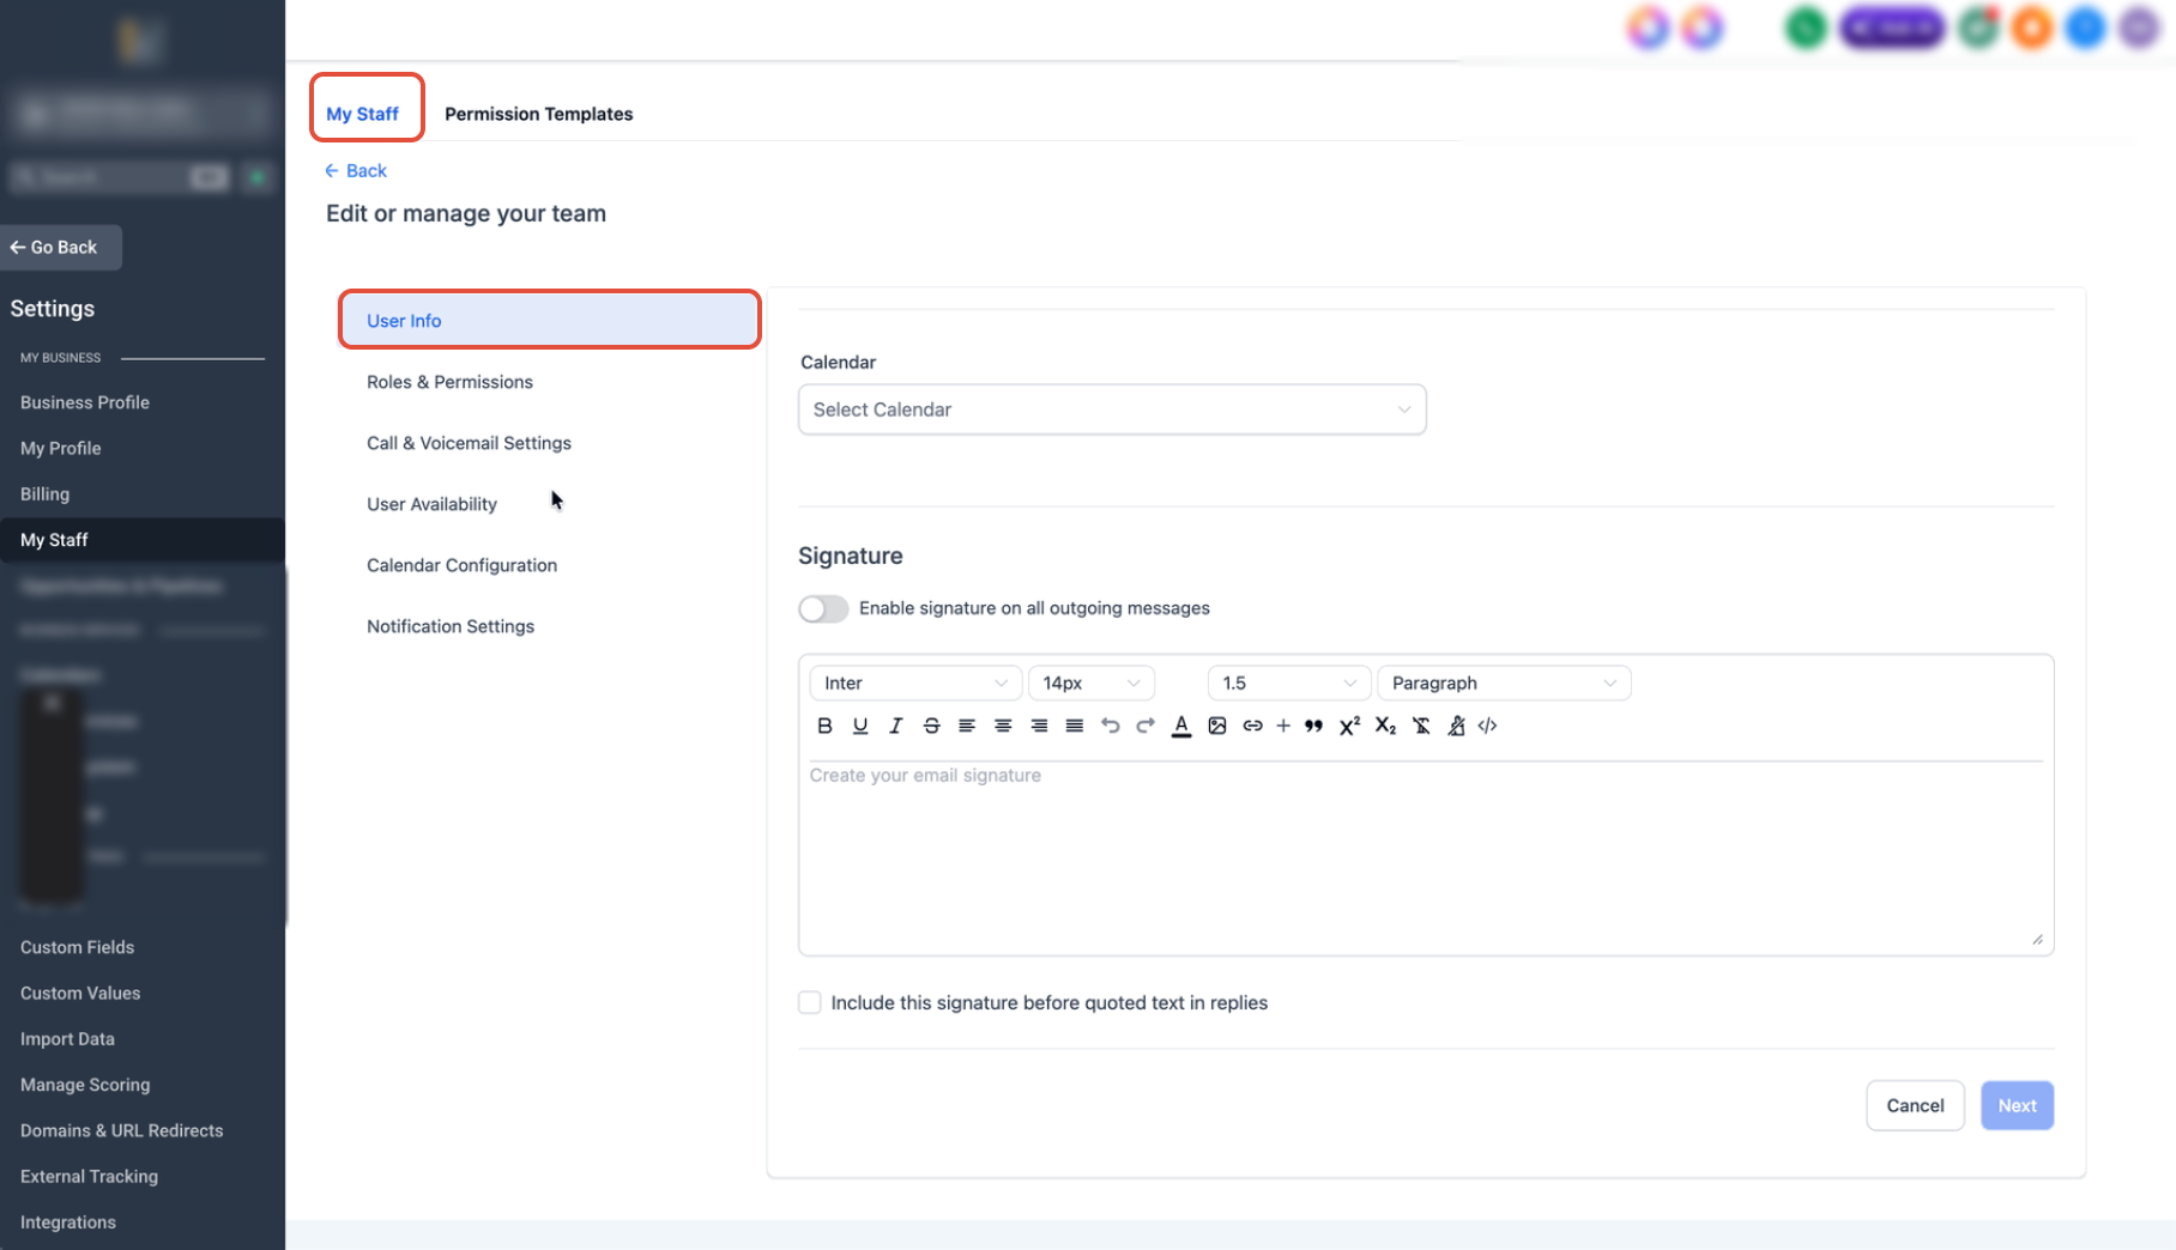Screen dimensions: 2176x1250
Task: Open the Paragraph style dropdown
Action: pyautogui.click(x=1504, y=683)
